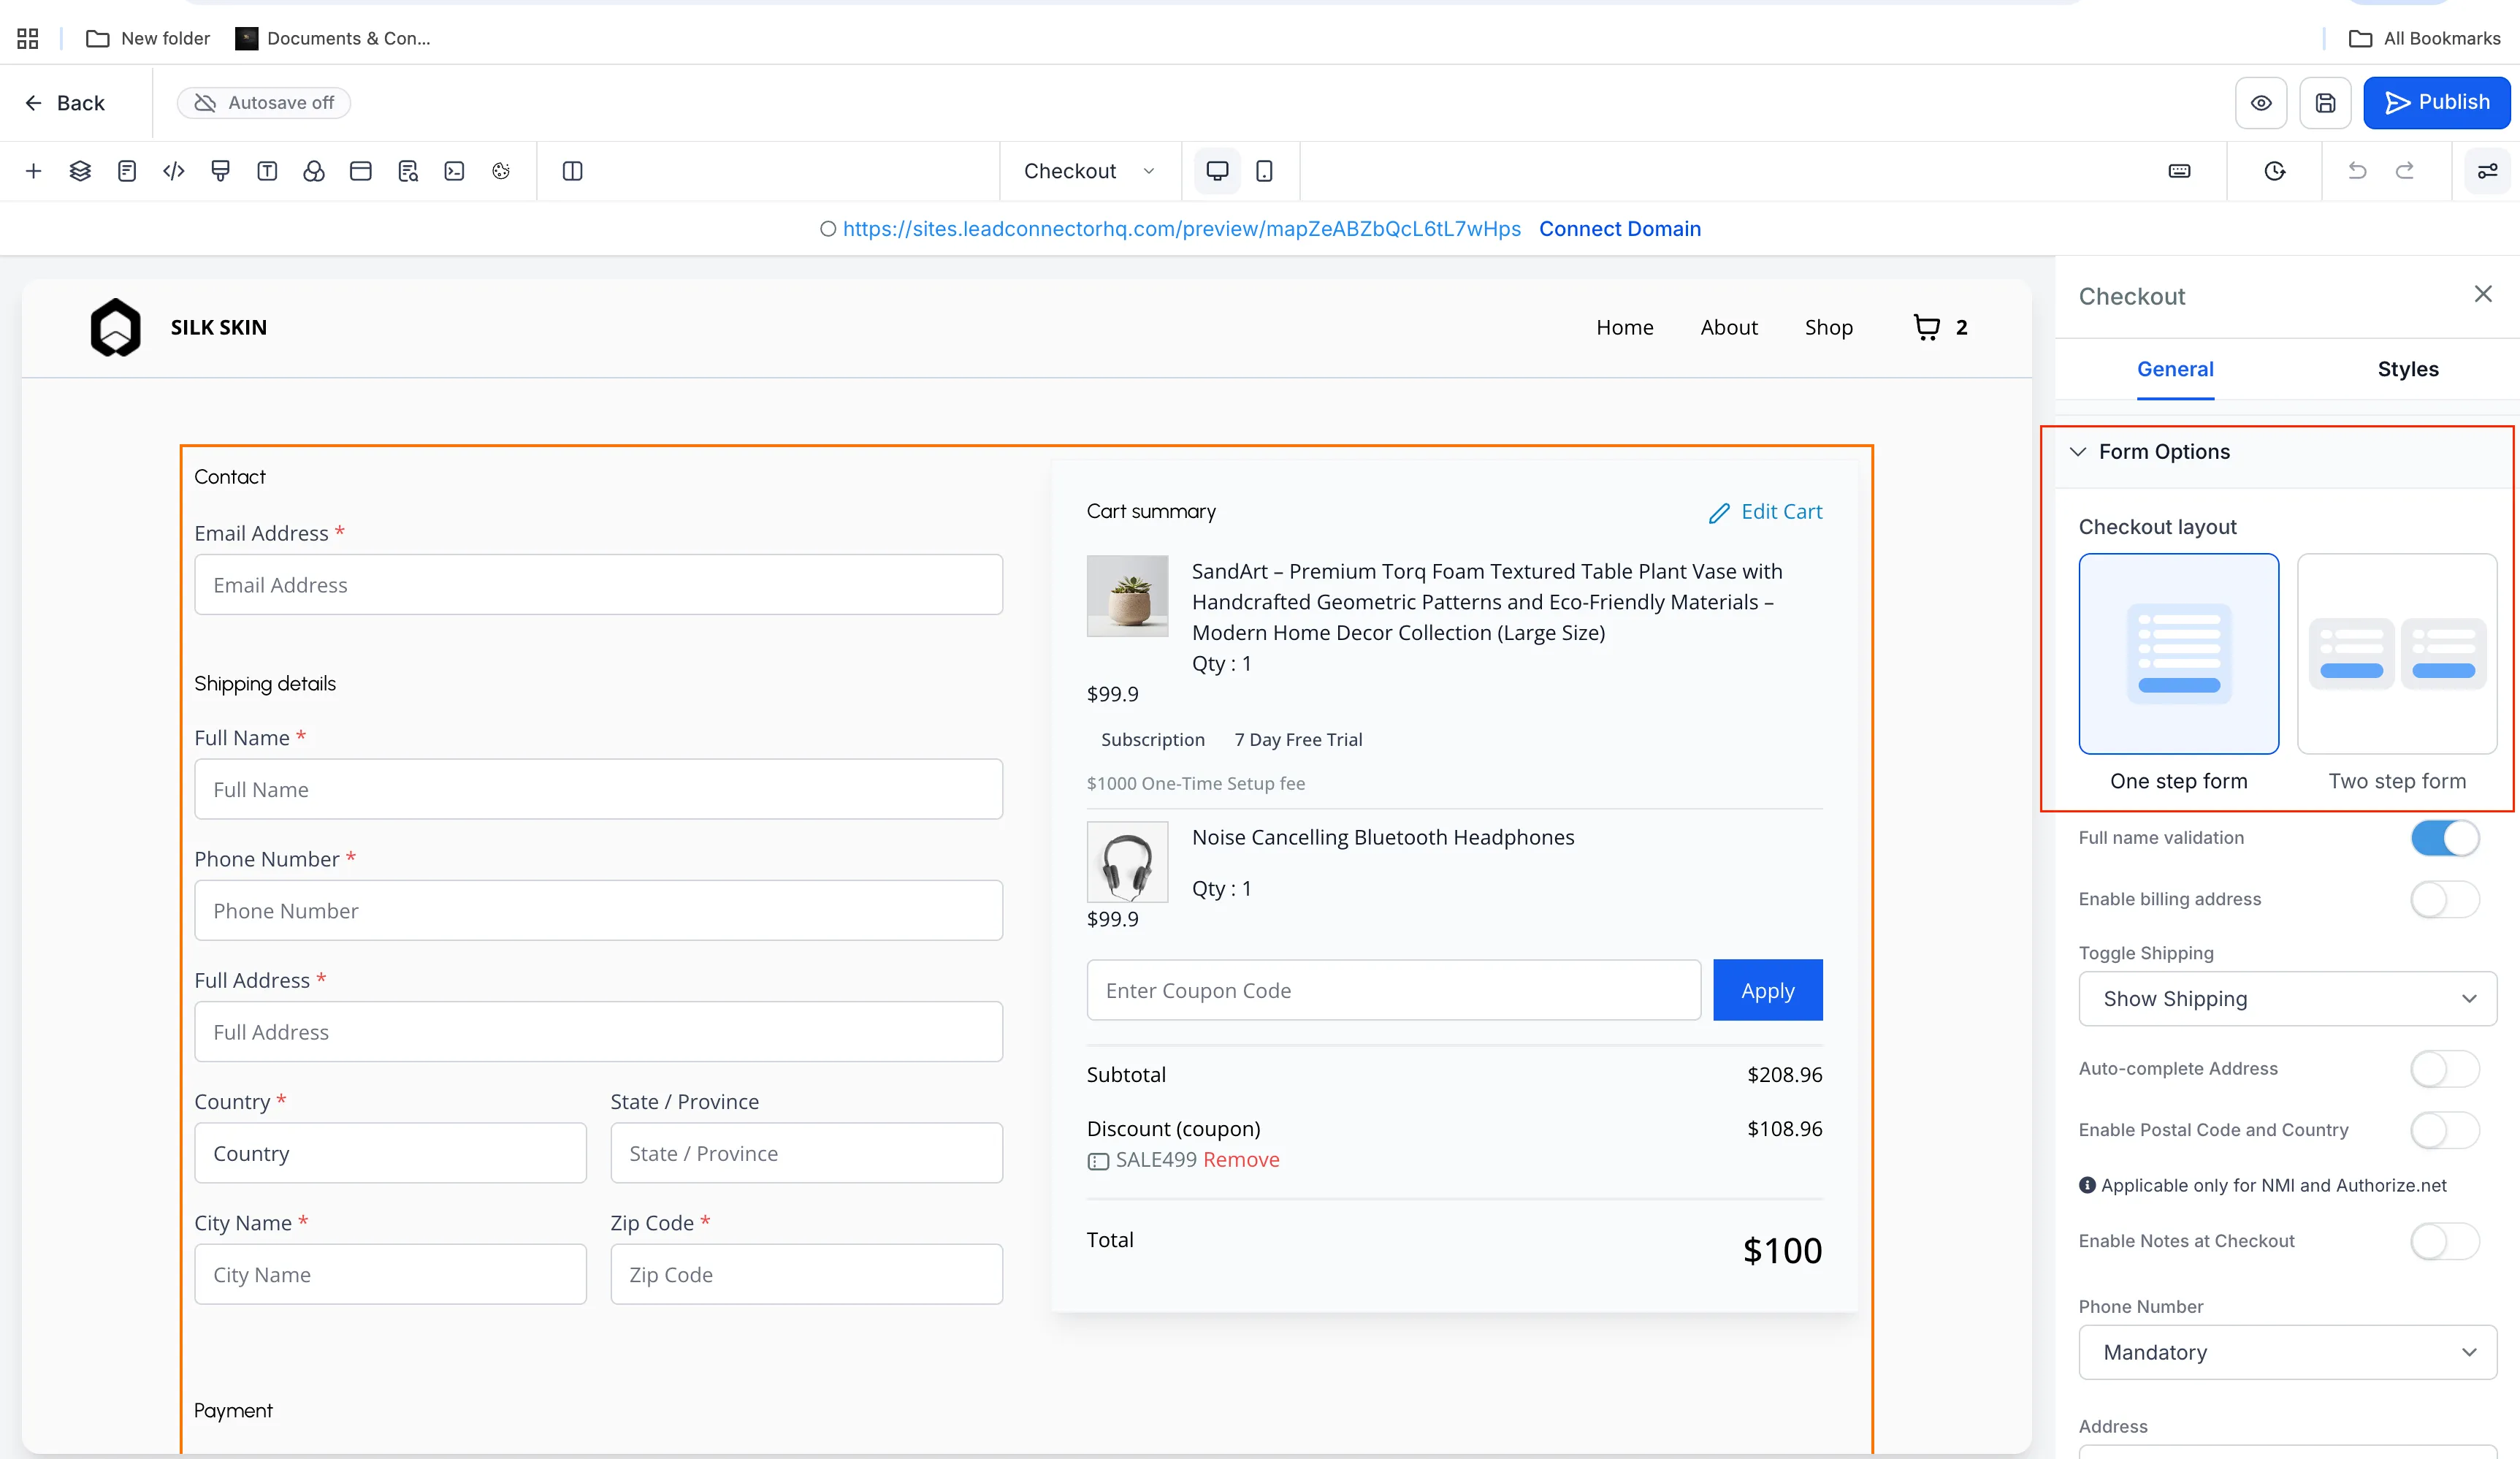This screenshot has height=1459, width=2520.
Task: Go Back from the editor
Action: pyautogui.click(x=65, y=103)
